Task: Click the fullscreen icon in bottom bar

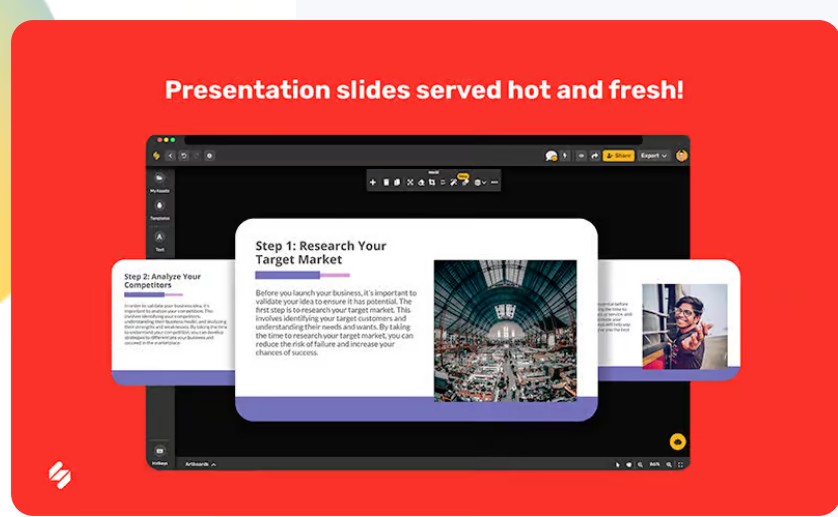Action: coord(680,465)
